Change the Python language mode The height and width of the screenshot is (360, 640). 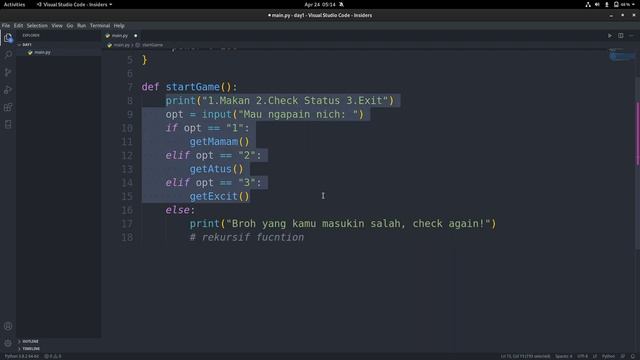(608, 356)
